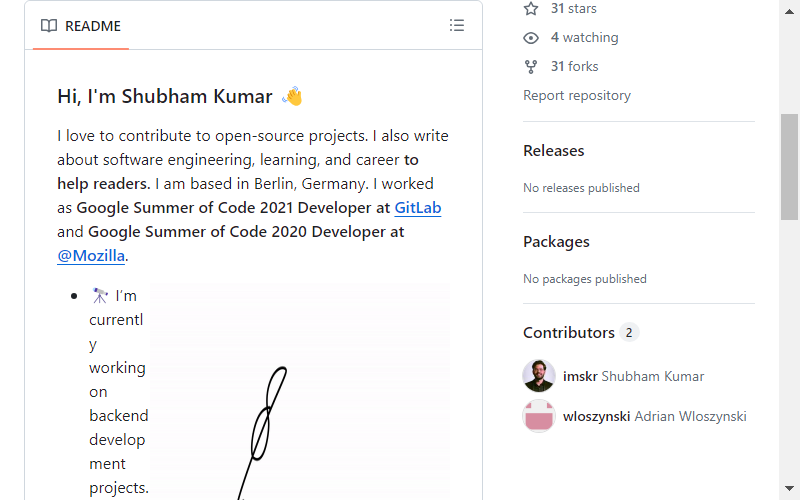
Task: Open the GitLab link
Action: tap(418, 208)
